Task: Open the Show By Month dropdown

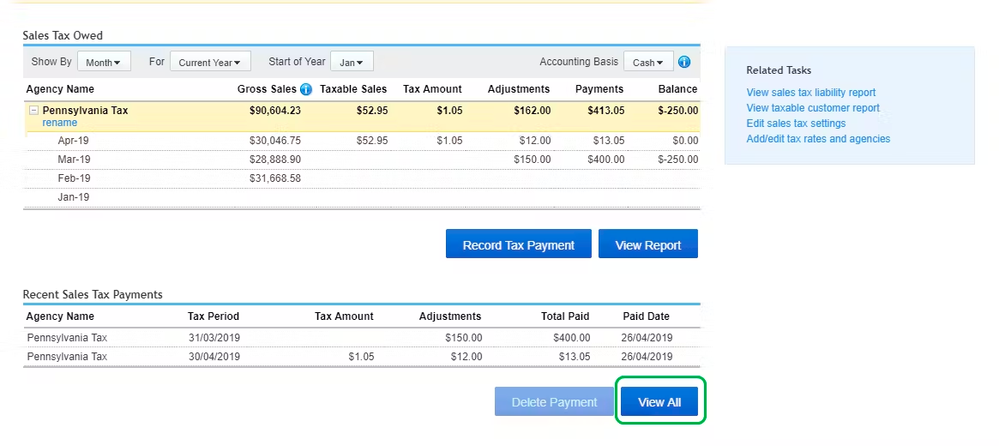Action: 105,62
